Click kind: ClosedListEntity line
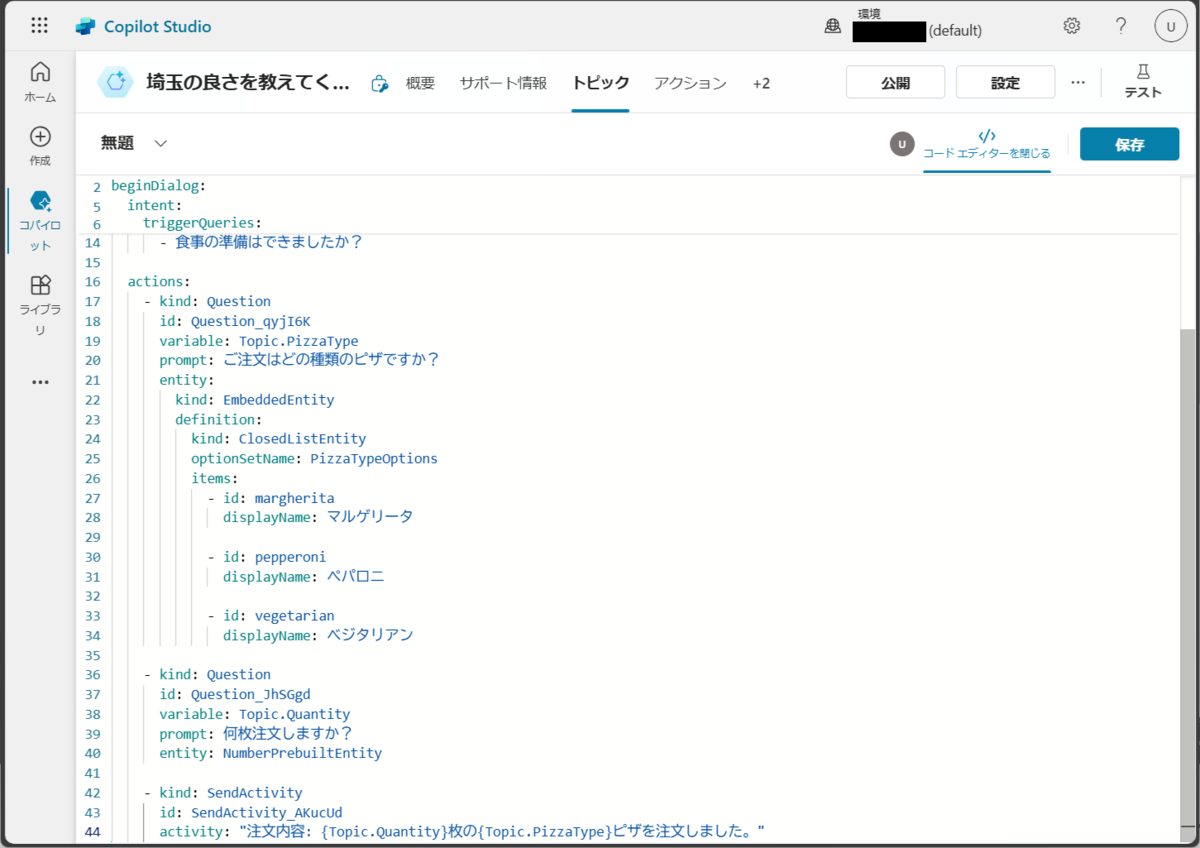Image resolution: width=1200 pixels, height=848 pixels. (278, 439)
